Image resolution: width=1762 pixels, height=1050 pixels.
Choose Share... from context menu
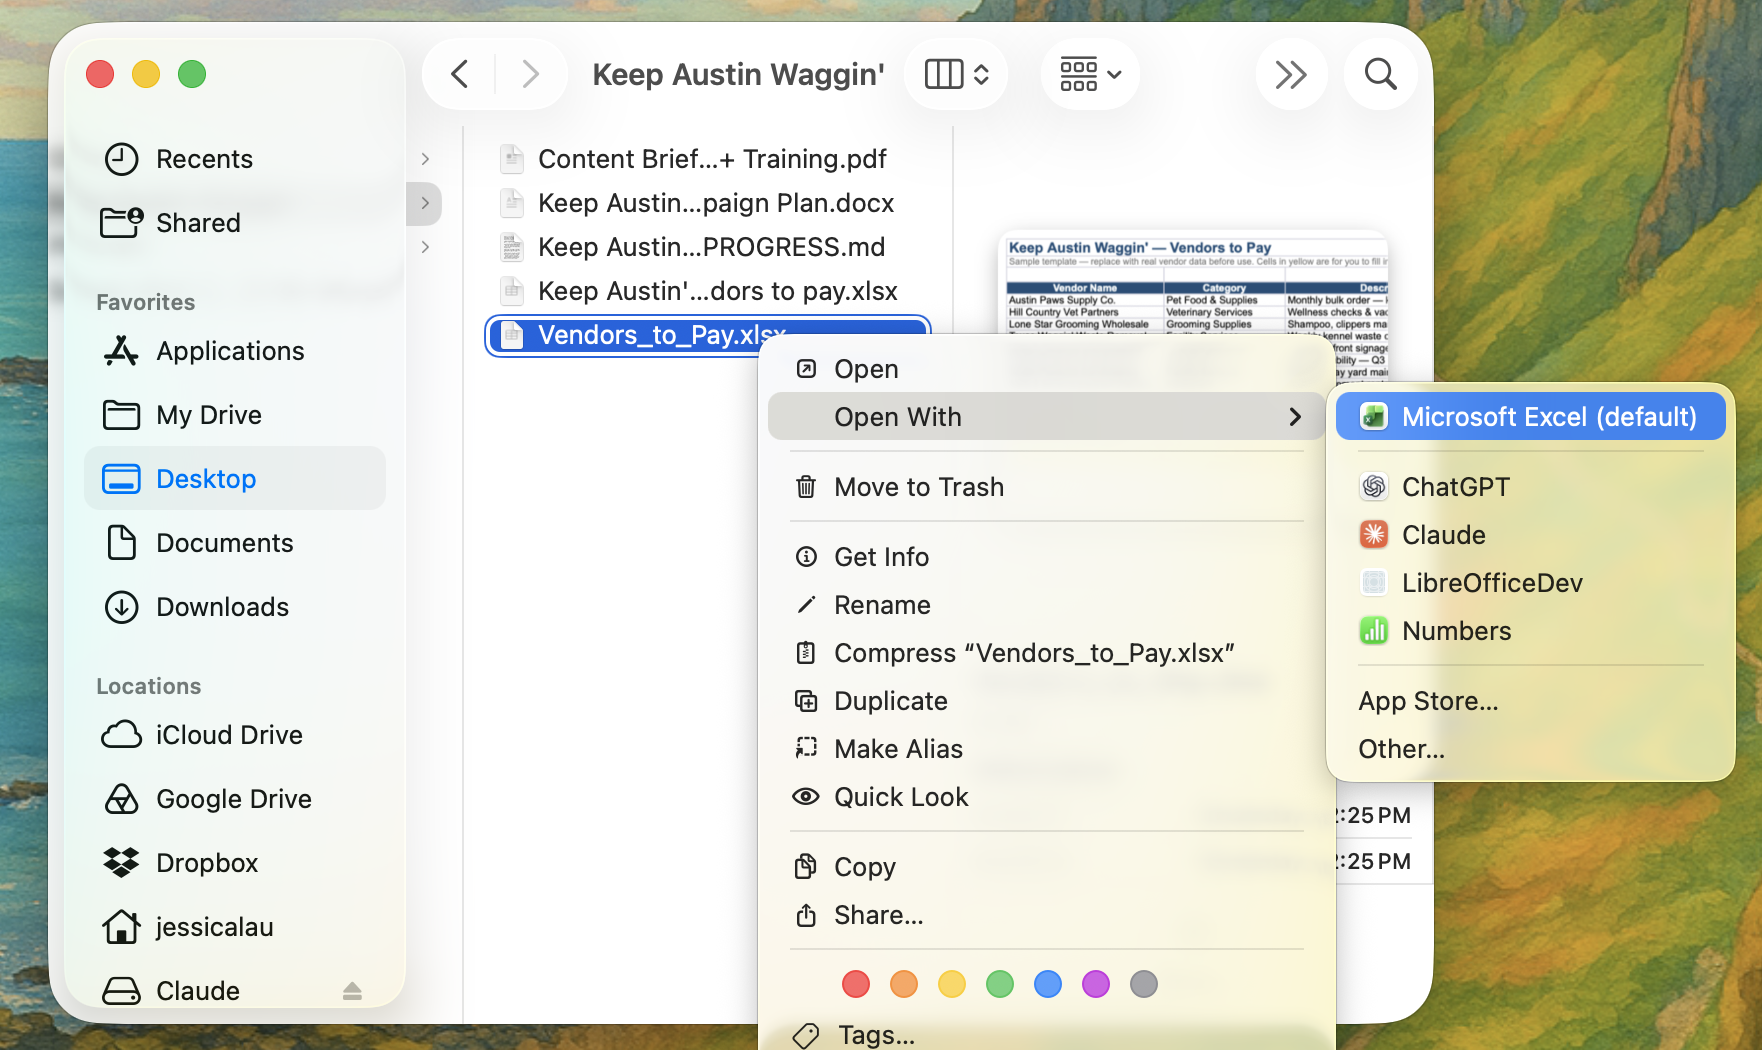[x=1046, y=915]
